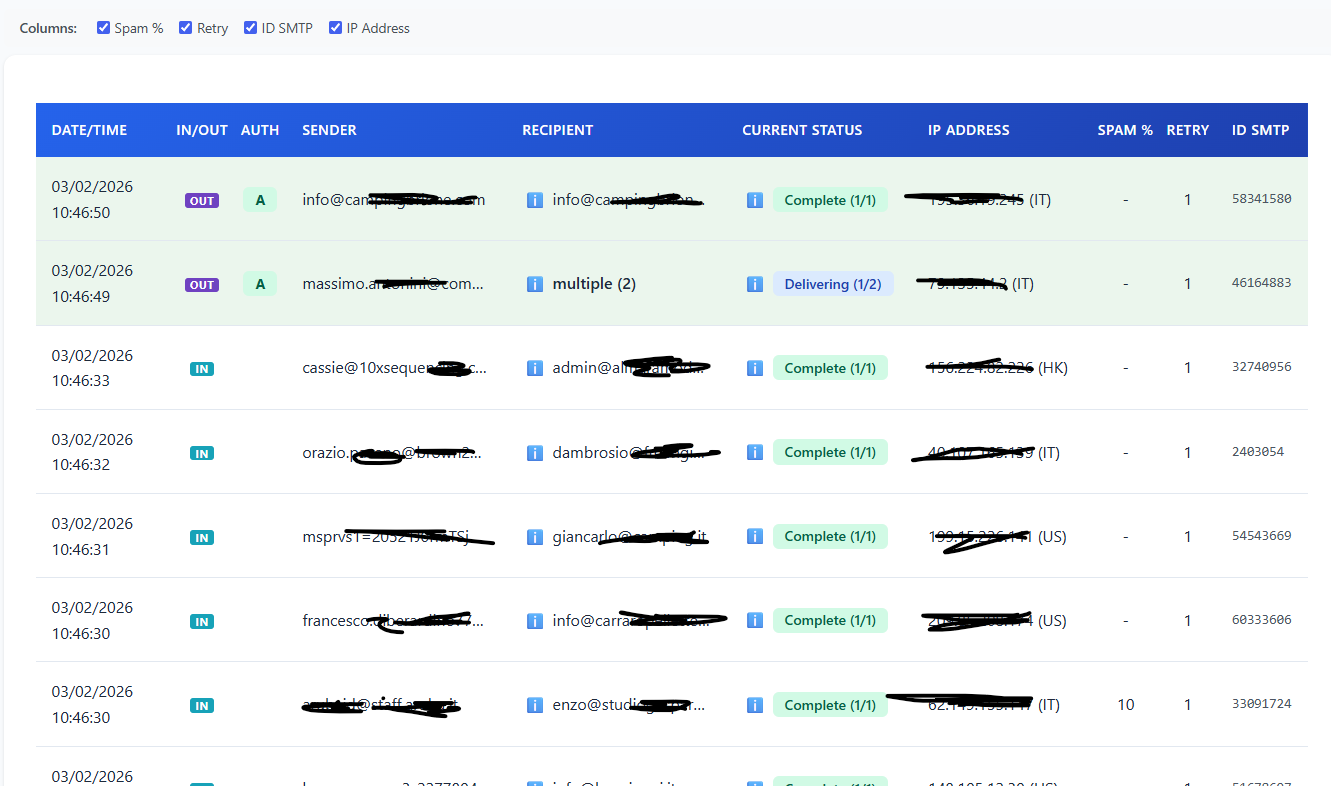Image resolution: width=1331 pixels, height=786 pixels.
Task: Open status info icon in row with Spam 10
Action: pyautogui.click(x=755, y=705)
